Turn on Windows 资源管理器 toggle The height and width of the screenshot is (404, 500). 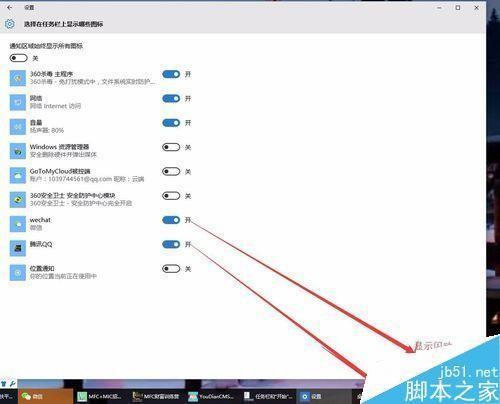[171, 147]
